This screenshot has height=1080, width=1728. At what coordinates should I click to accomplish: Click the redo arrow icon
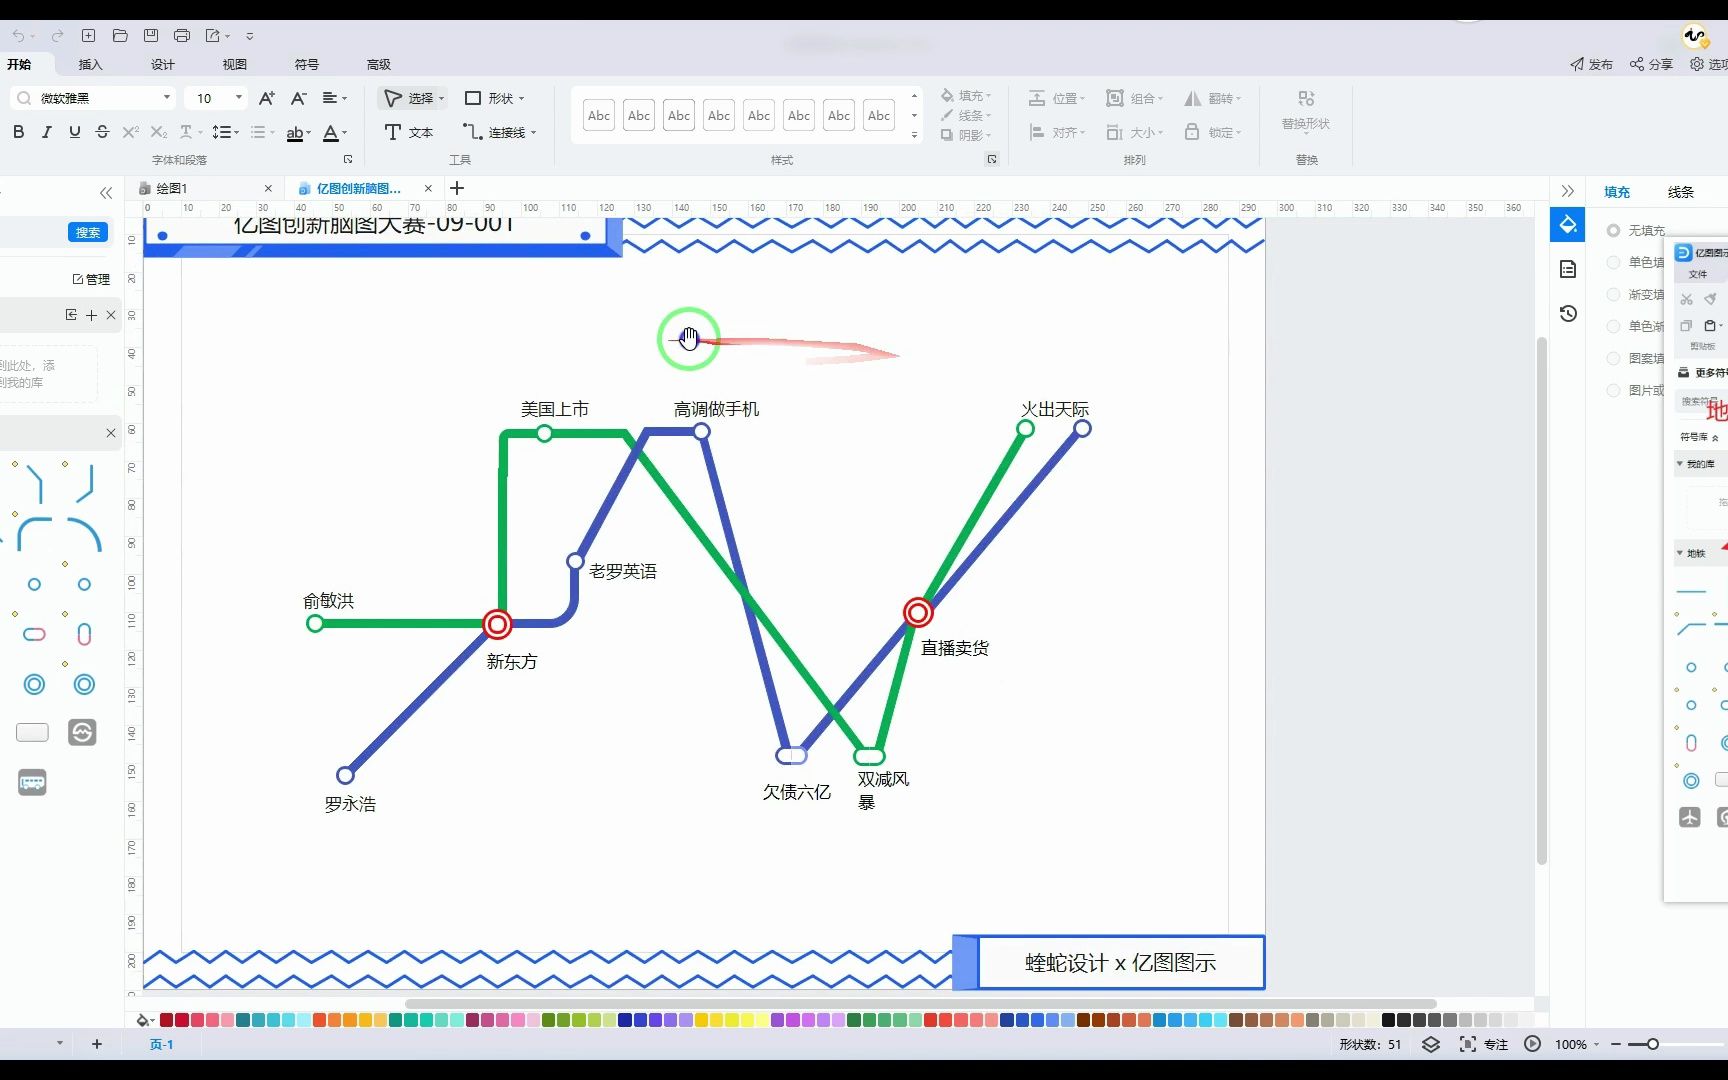coord(57,36)
